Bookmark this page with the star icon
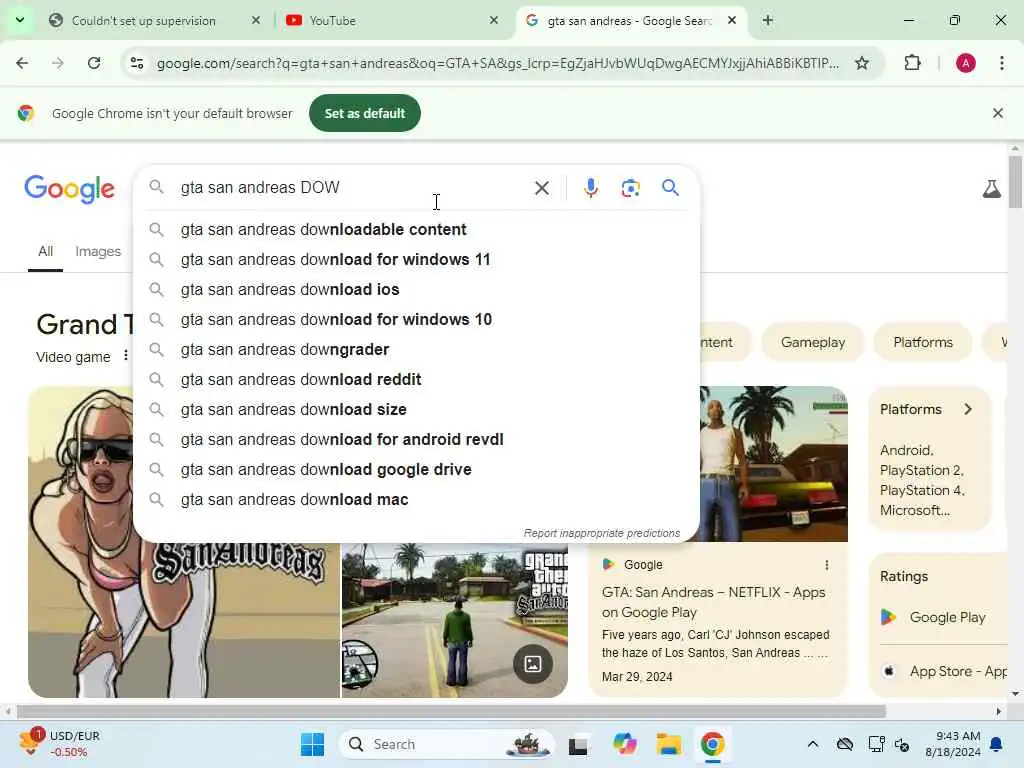The height and width of the screenshot is (768, 1024). coord(861,63)
